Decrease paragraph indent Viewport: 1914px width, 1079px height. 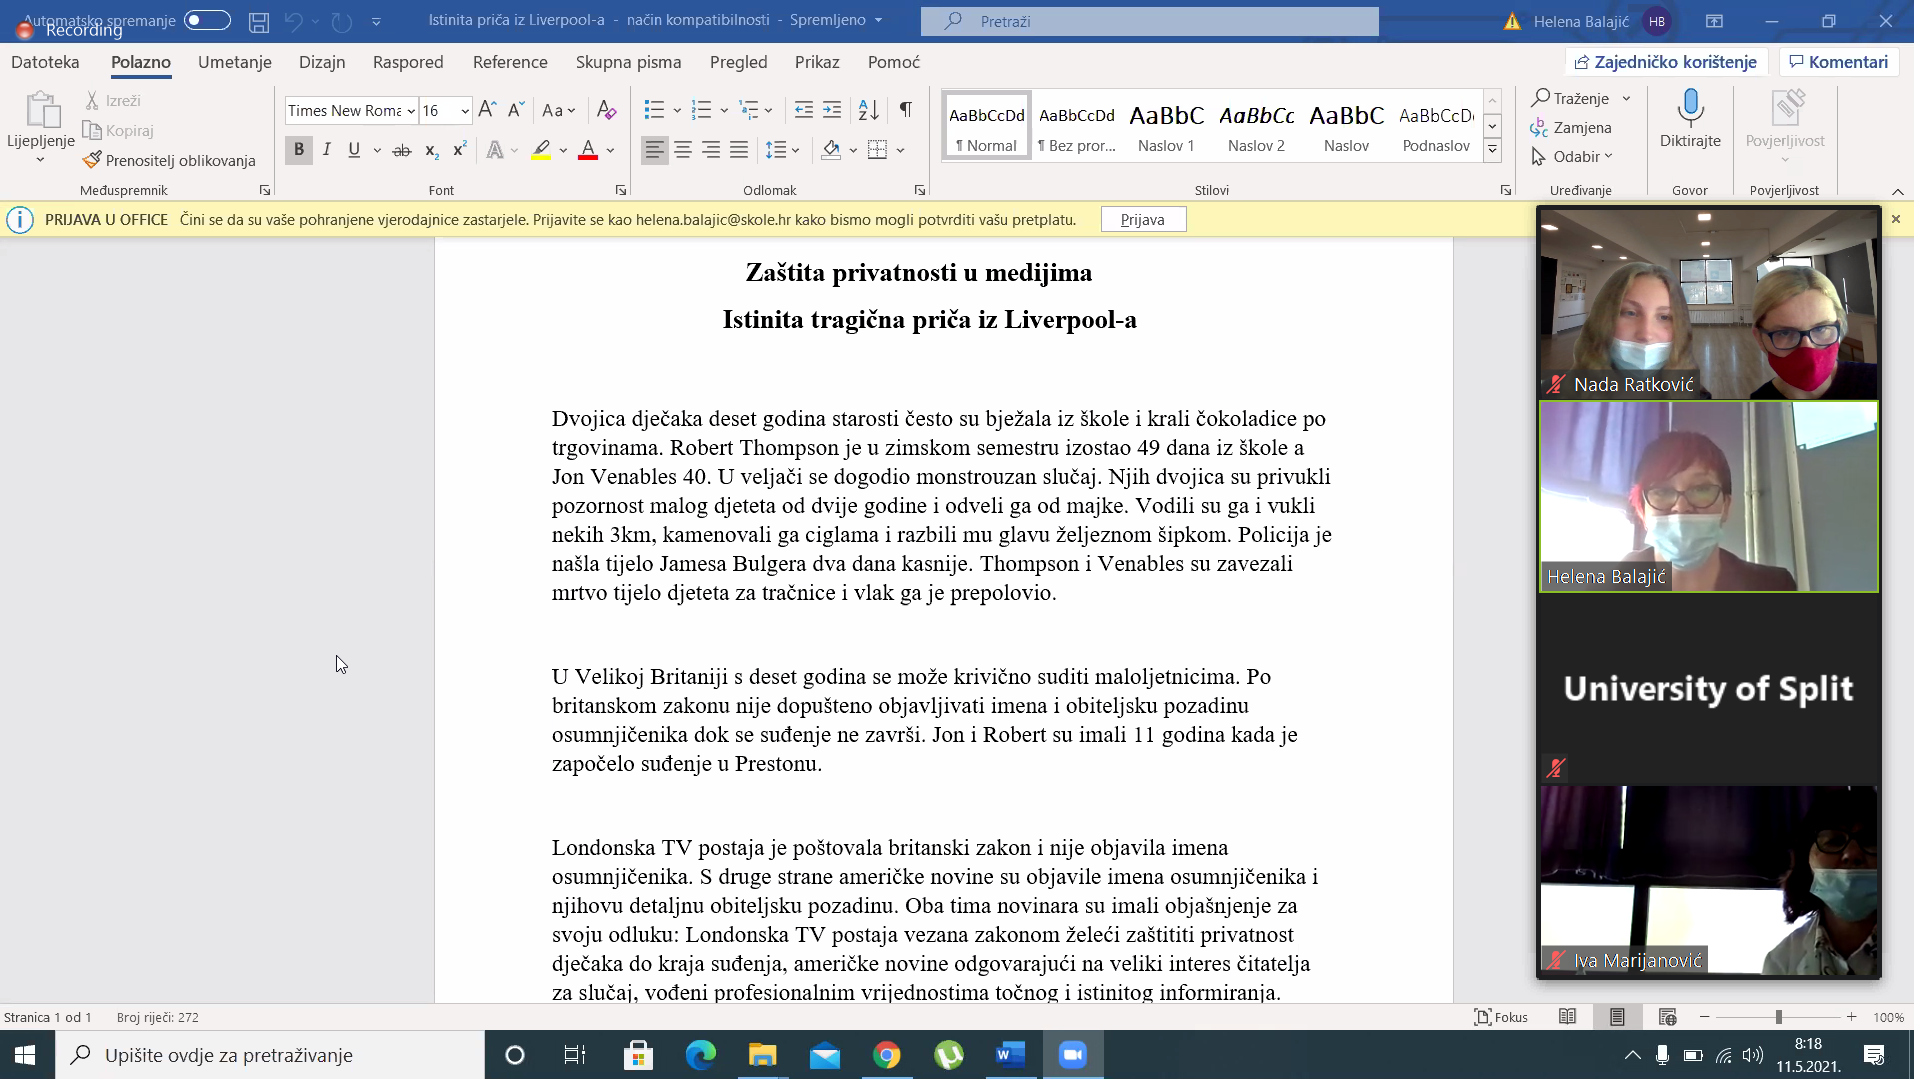pyautogui.click(x=803, y=110)
